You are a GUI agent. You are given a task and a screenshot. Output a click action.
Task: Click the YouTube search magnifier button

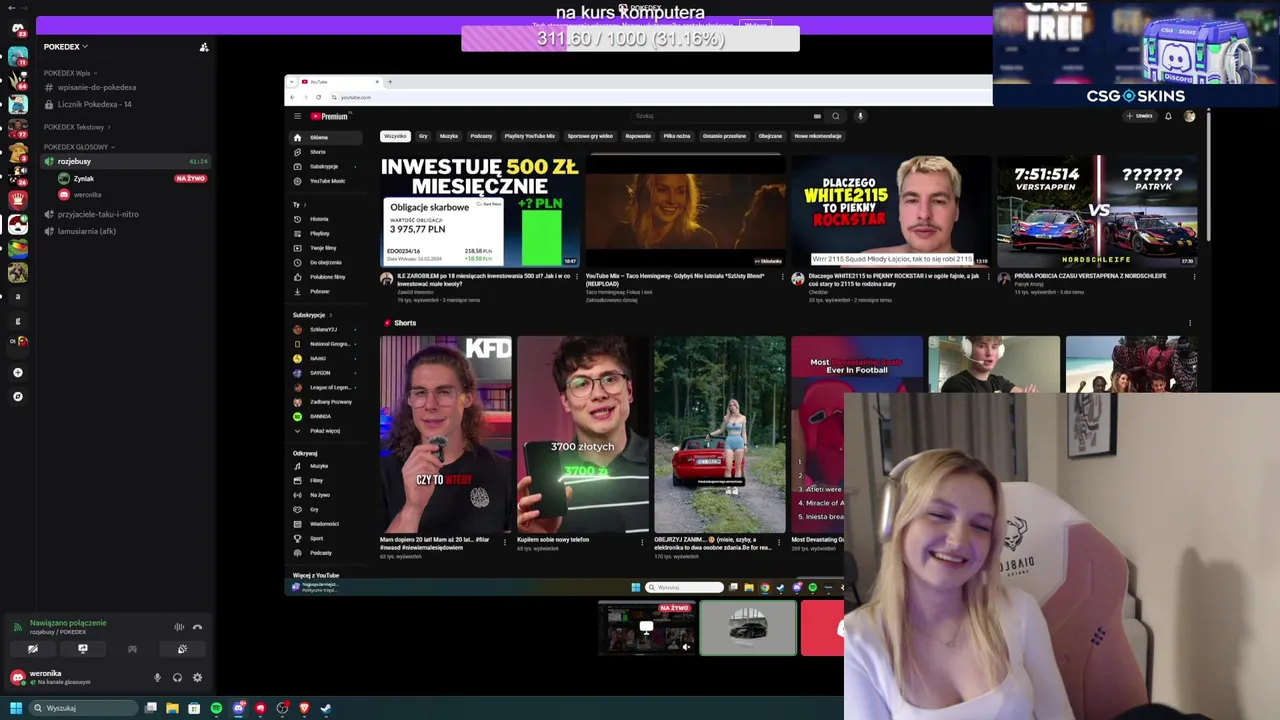836,116
